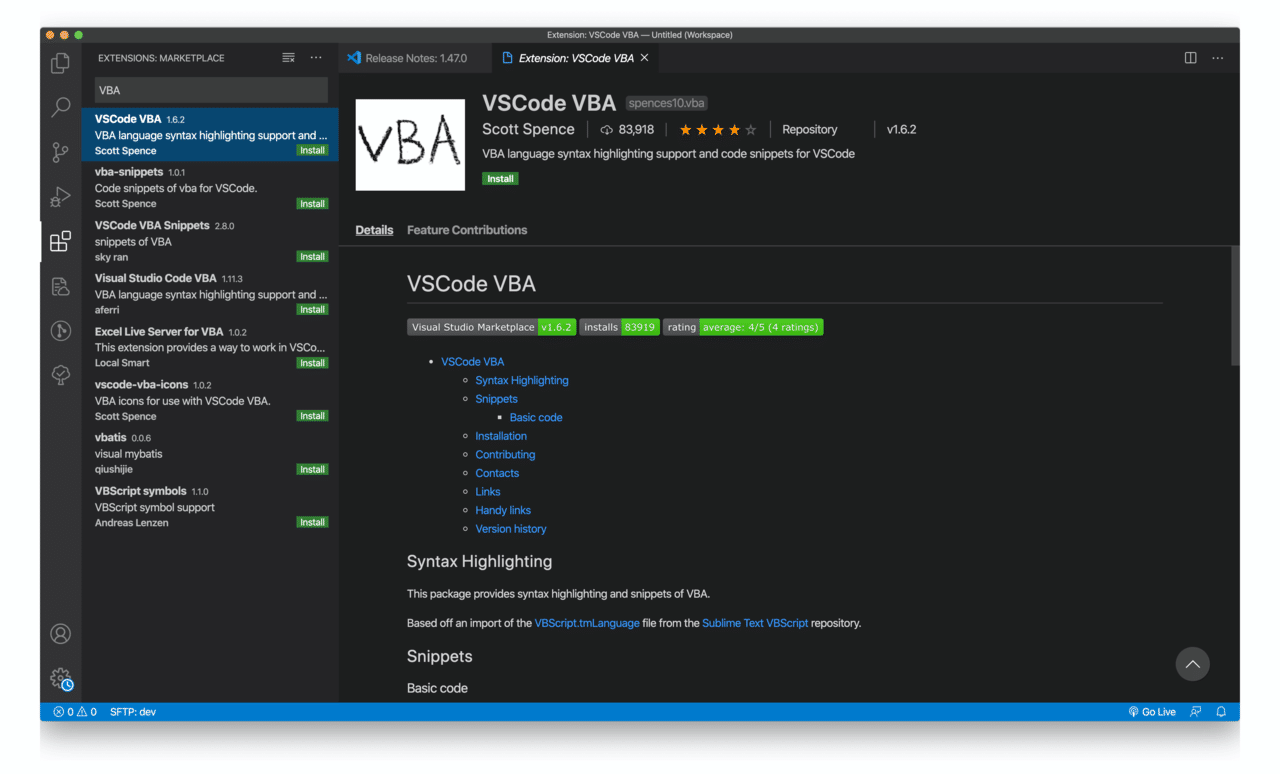
Task: Follow the Version history contents link
Action: coord(511,529)
